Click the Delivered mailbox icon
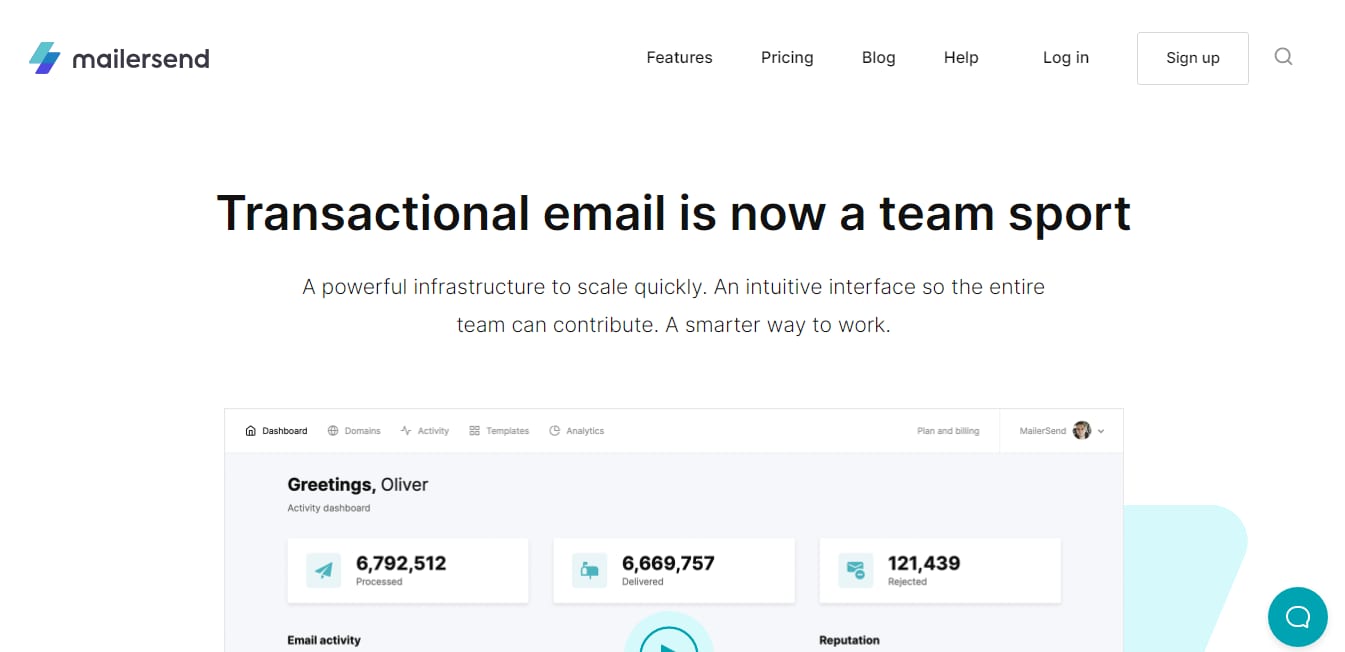1345x652 pixels. click(589, 570)
